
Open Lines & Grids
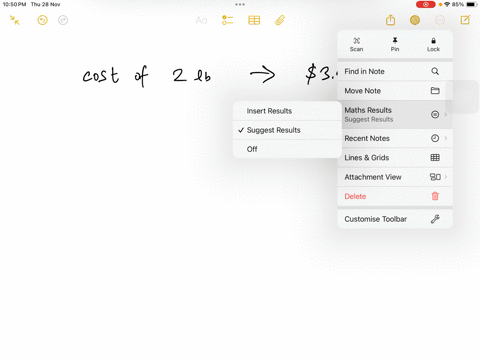click(x=395, y=158)
